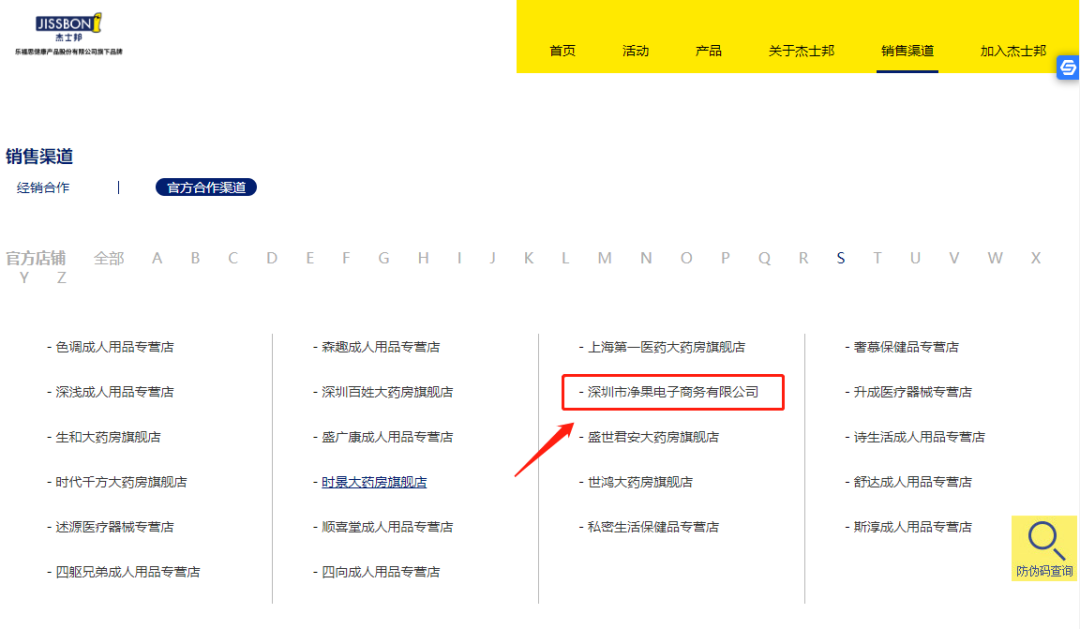The image size is (1080, 629).
Task: Open 四驱兄弟成人用品专营店 link
Action: point(127,572)
